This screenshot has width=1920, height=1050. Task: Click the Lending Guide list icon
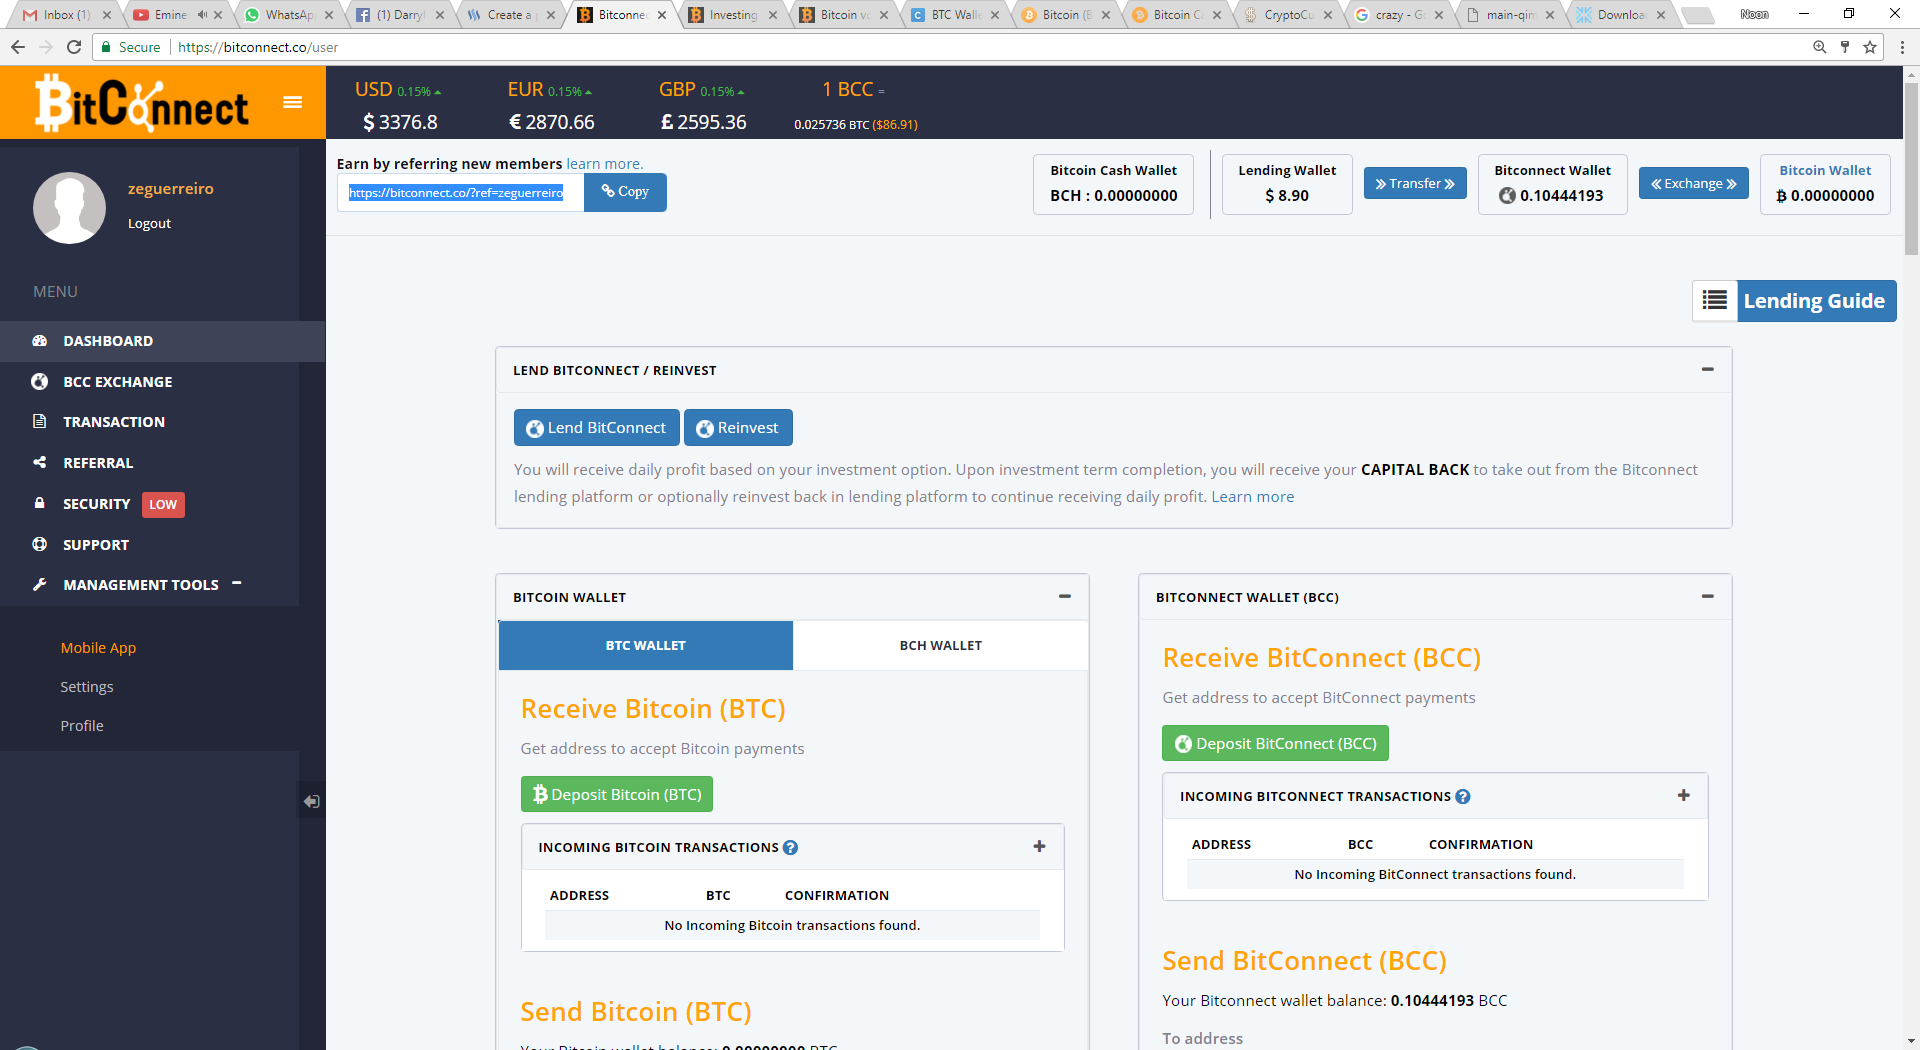point(1715,301)
